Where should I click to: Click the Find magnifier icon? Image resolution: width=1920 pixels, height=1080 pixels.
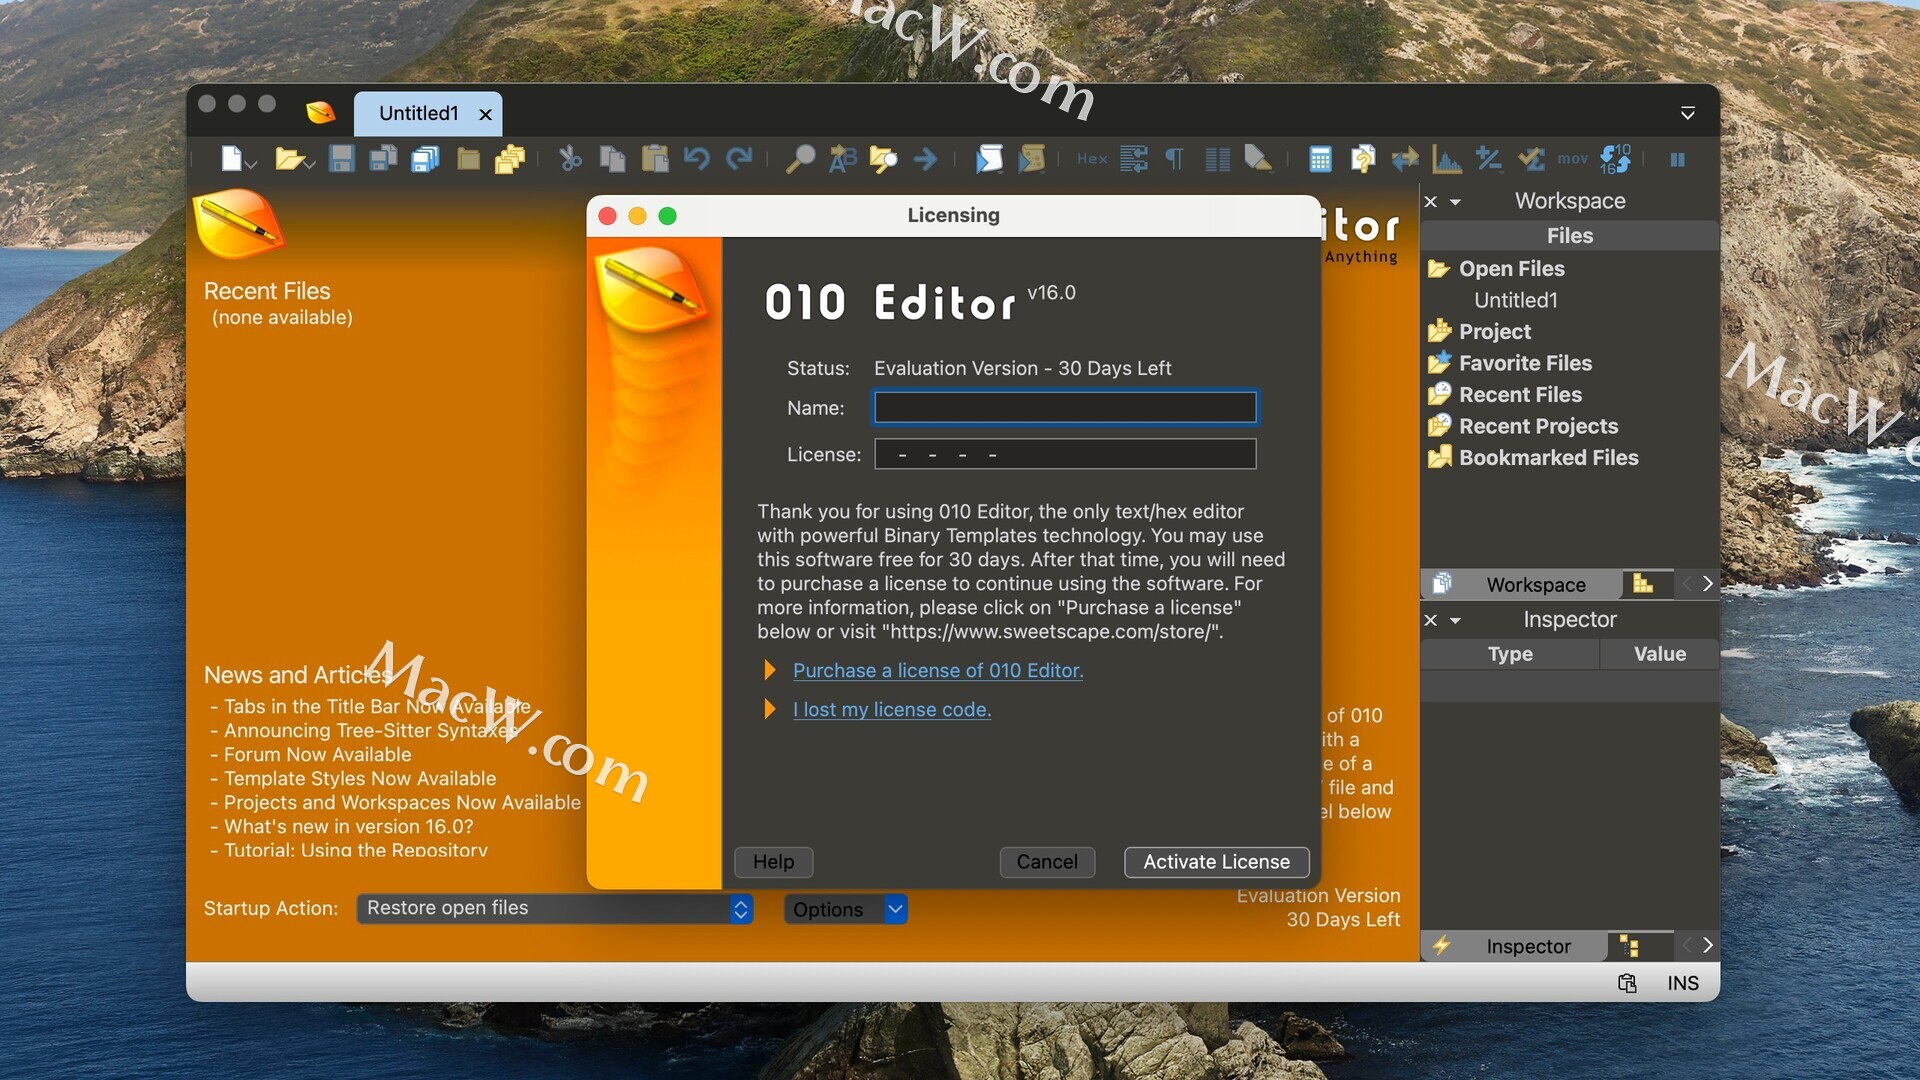coord(800,159)
